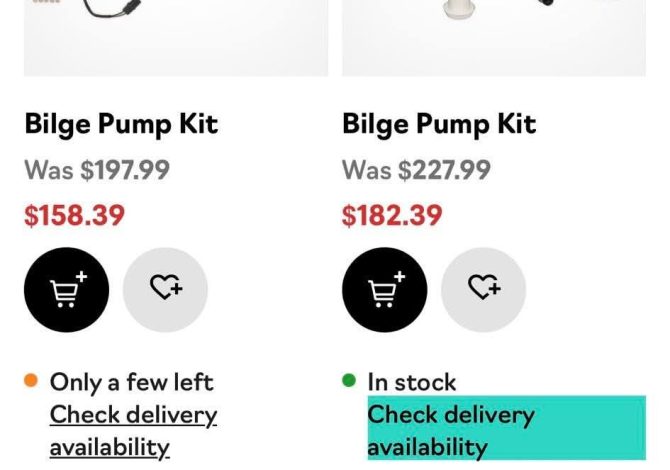670x470 pixels.
Task: Save the $158.39 kit to wishlist
Action: click(165, 290)
